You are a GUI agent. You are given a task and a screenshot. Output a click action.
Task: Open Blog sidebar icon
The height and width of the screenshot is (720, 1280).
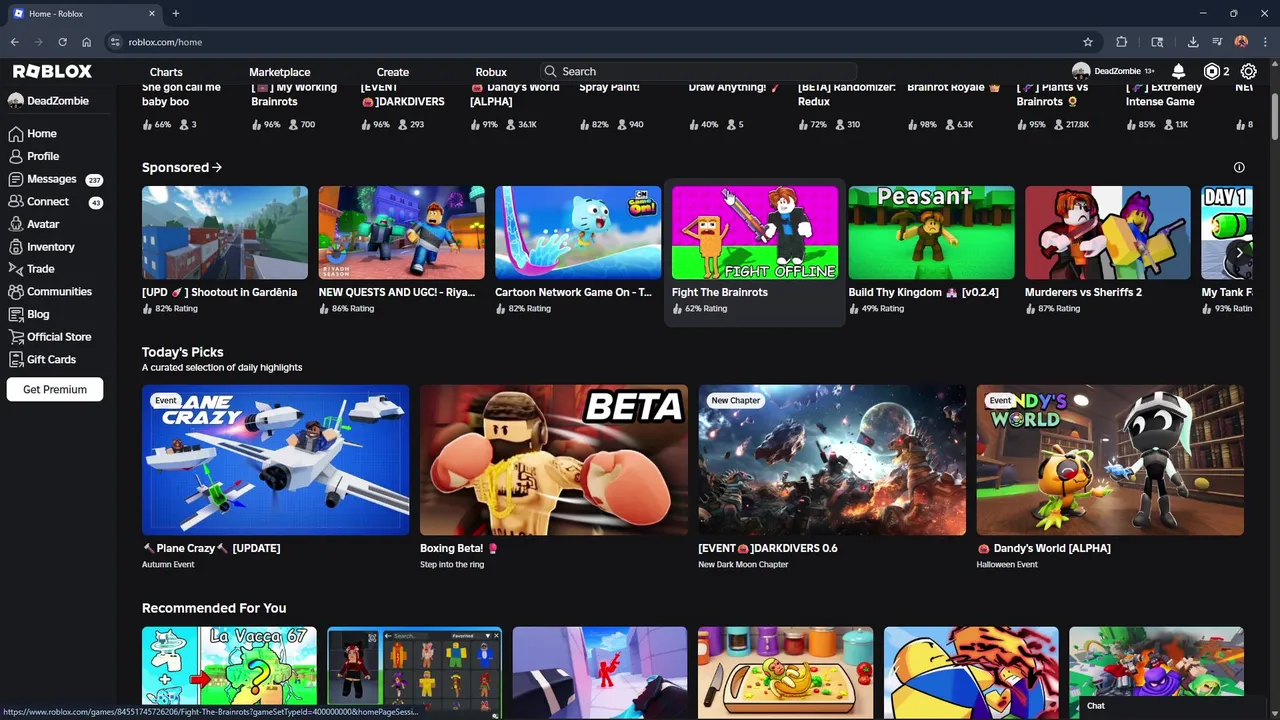coord(15,314)
